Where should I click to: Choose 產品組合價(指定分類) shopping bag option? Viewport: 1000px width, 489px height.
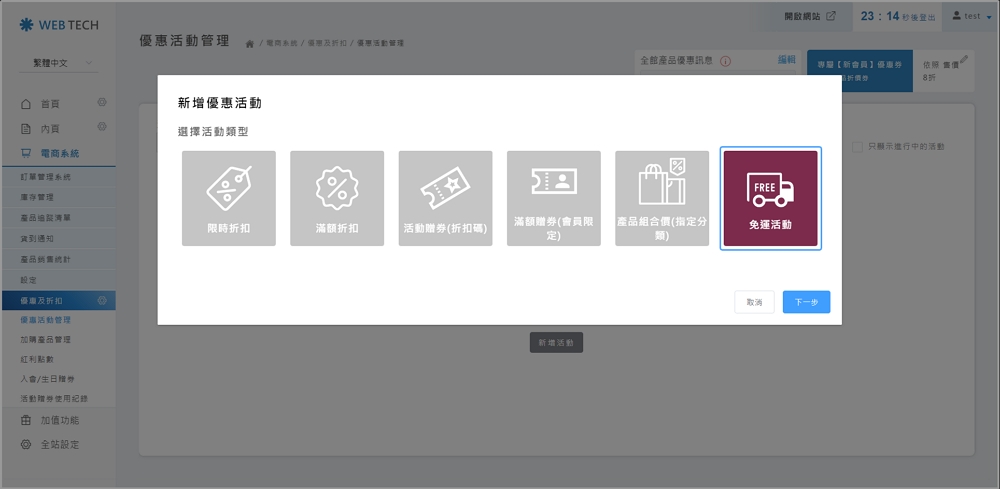coord(662,198)
